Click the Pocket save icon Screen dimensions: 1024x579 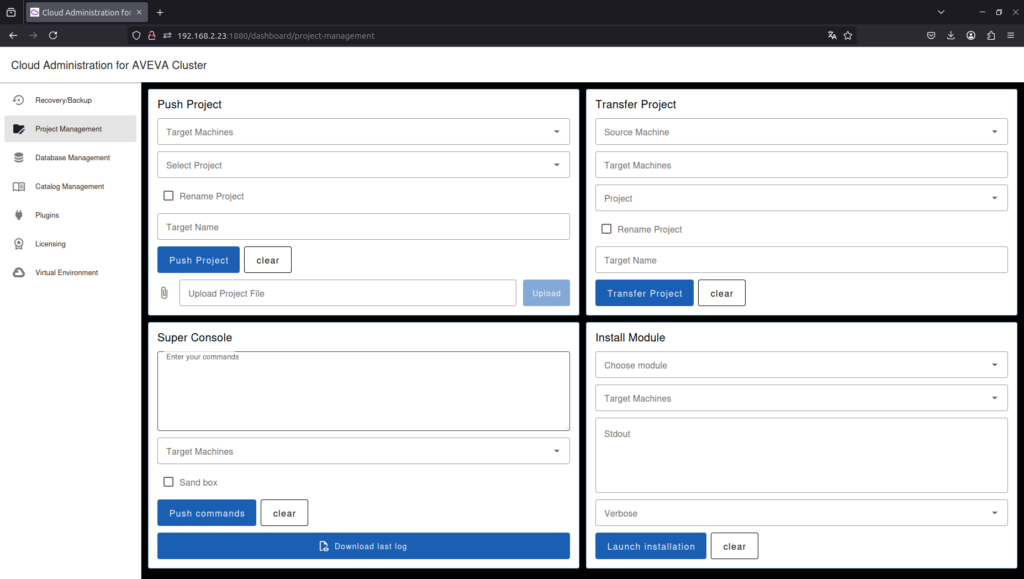[x=931, y=35]
